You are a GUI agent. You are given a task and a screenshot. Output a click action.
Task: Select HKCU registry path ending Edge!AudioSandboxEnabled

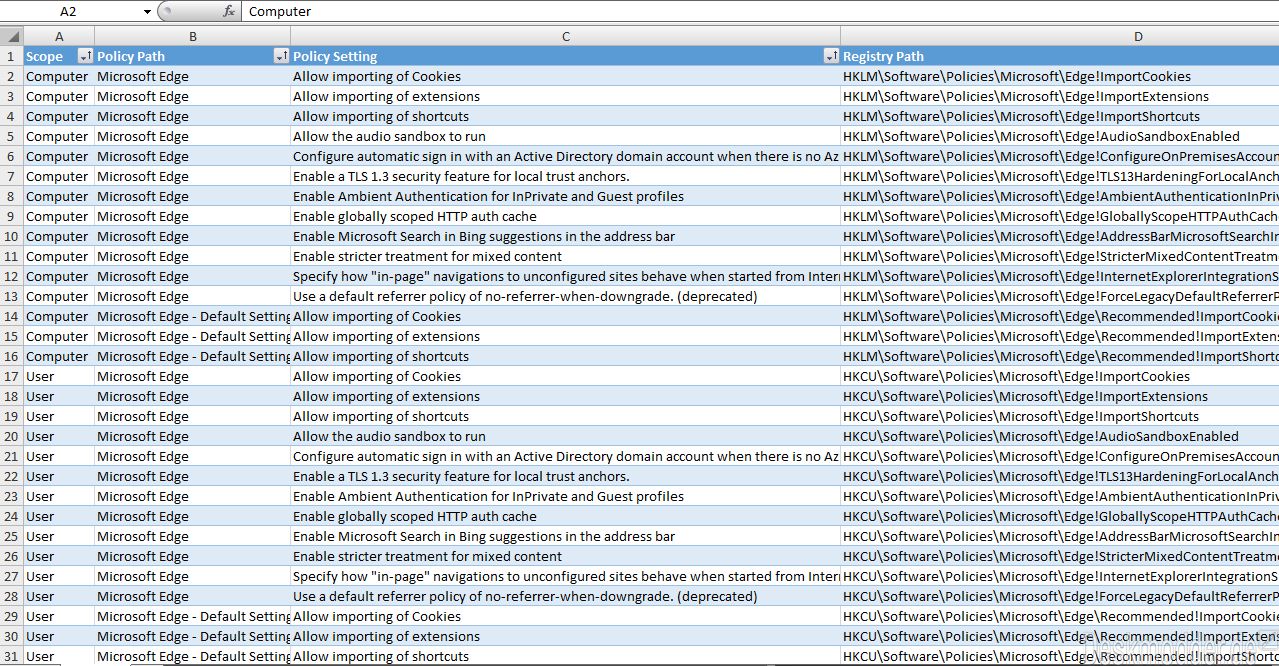click(x=1060, y=436)
